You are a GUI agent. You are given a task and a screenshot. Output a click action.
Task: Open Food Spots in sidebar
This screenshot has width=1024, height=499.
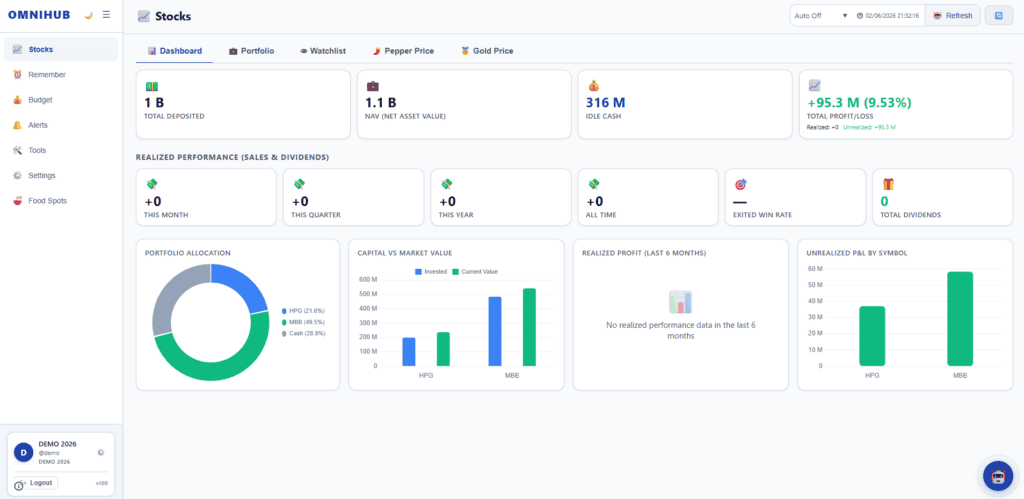[x=61, y=201]
